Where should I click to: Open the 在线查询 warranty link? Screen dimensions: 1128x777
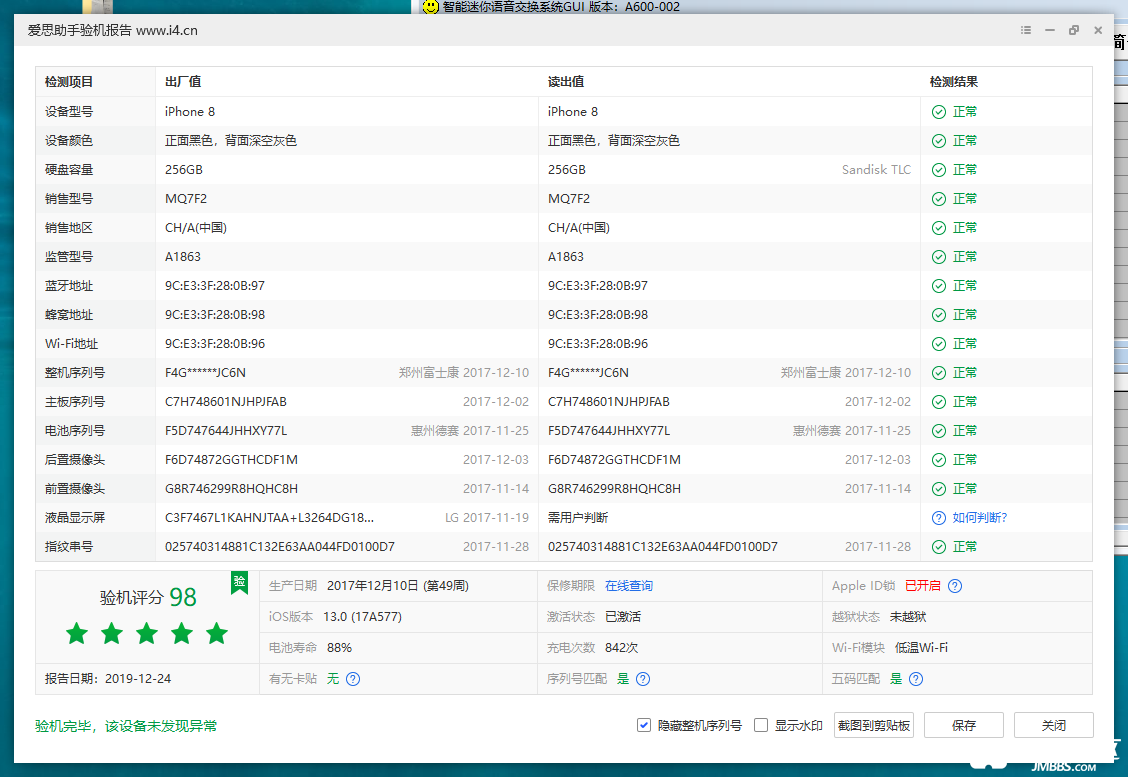pos(629,586)
